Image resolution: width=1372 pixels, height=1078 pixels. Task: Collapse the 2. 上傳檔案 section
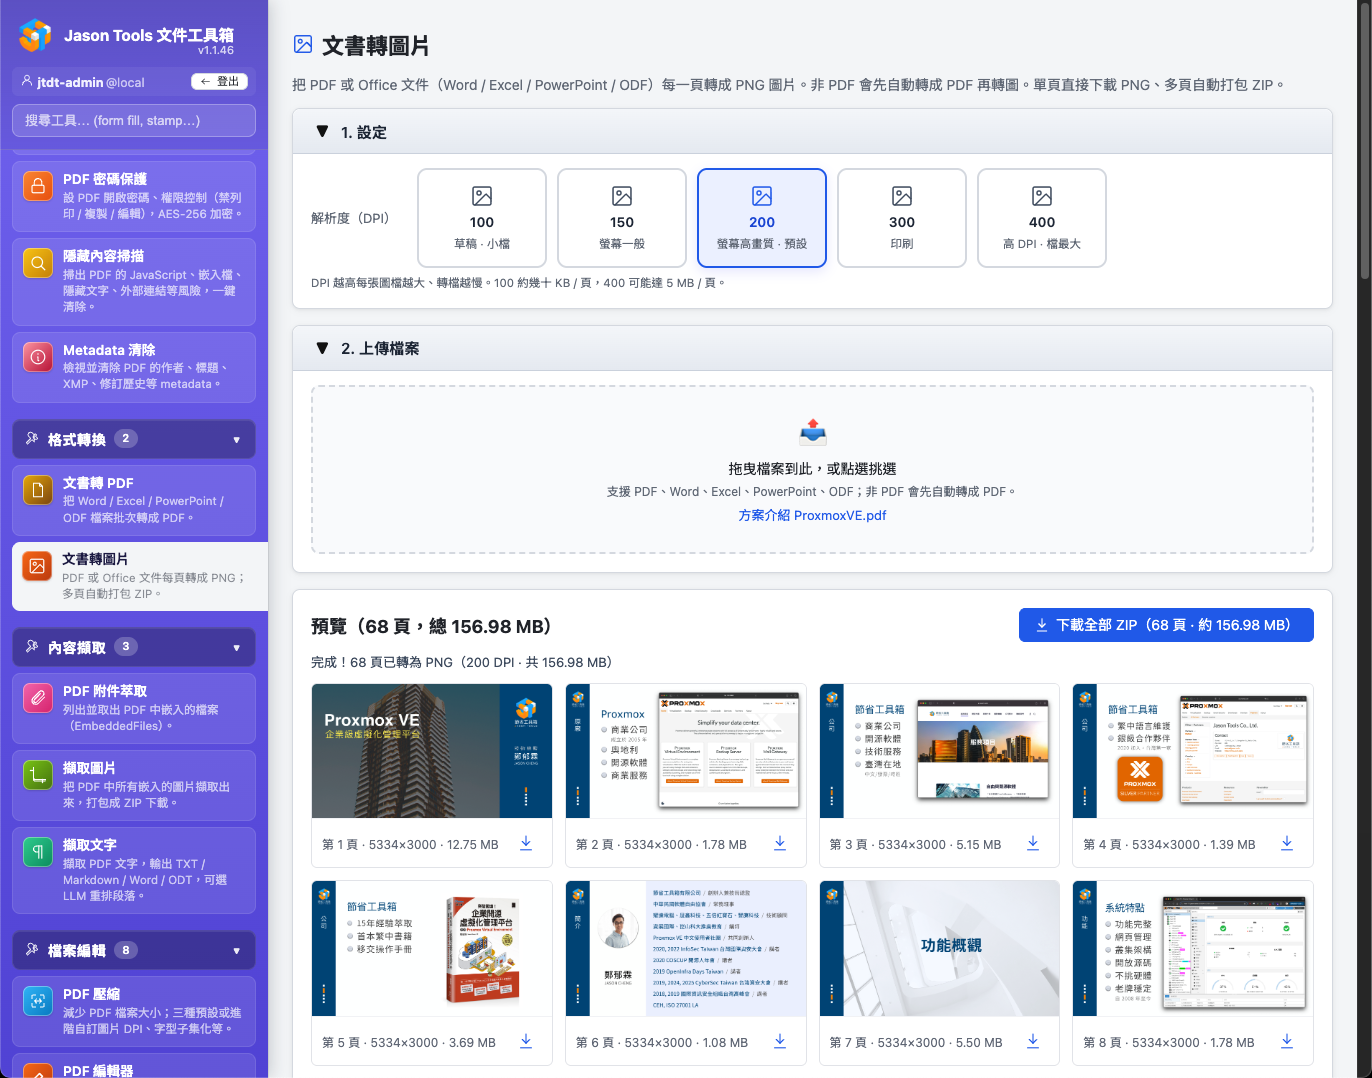(x=322, y=348)
